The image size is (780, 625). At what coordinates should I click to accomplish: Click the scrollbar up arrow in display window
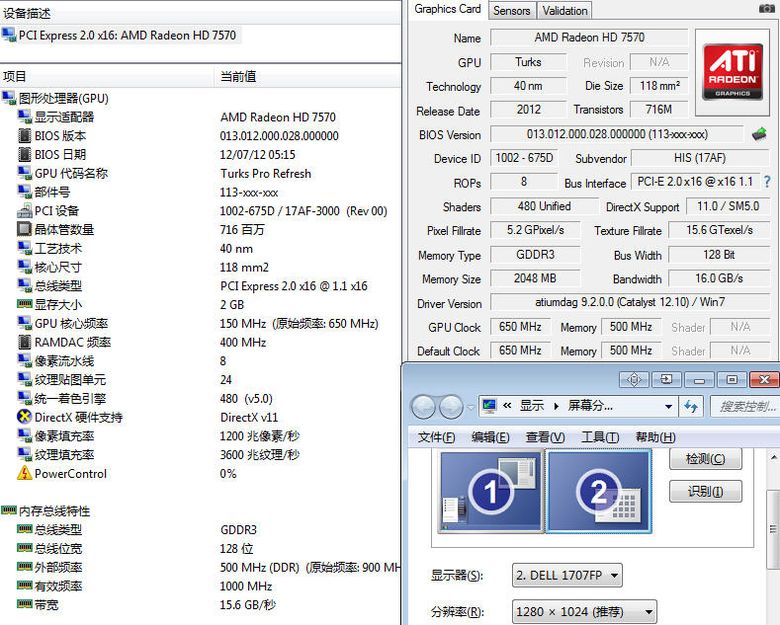point(774,457)
